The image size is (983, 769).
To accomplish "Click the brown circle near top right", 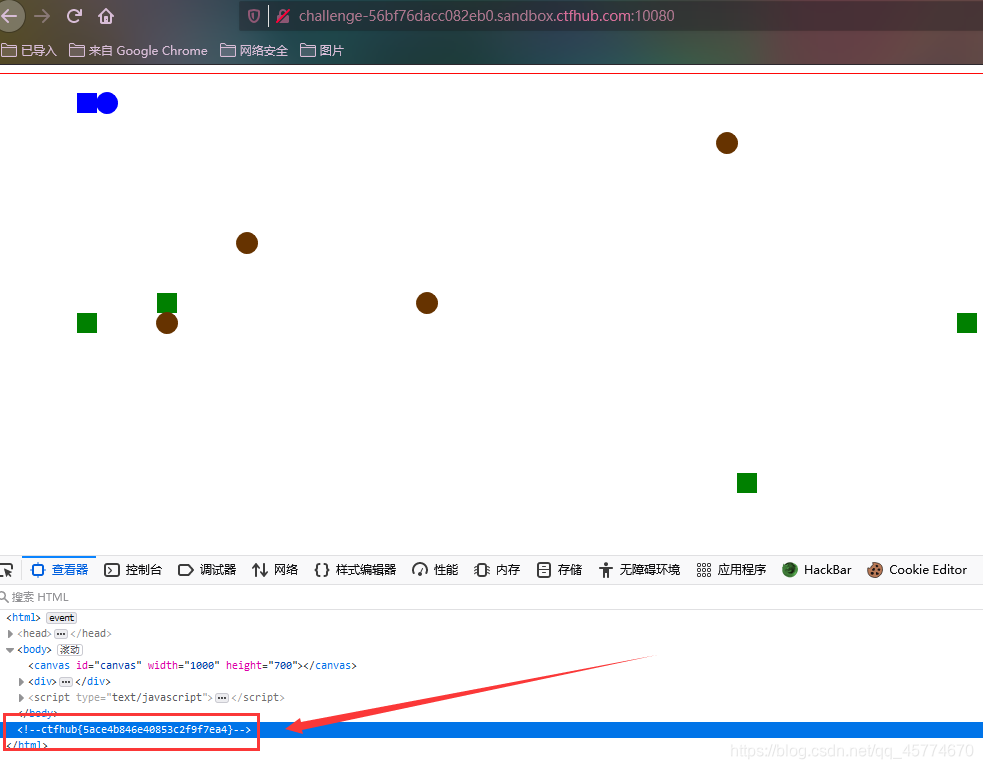I will tap(727, 143).
